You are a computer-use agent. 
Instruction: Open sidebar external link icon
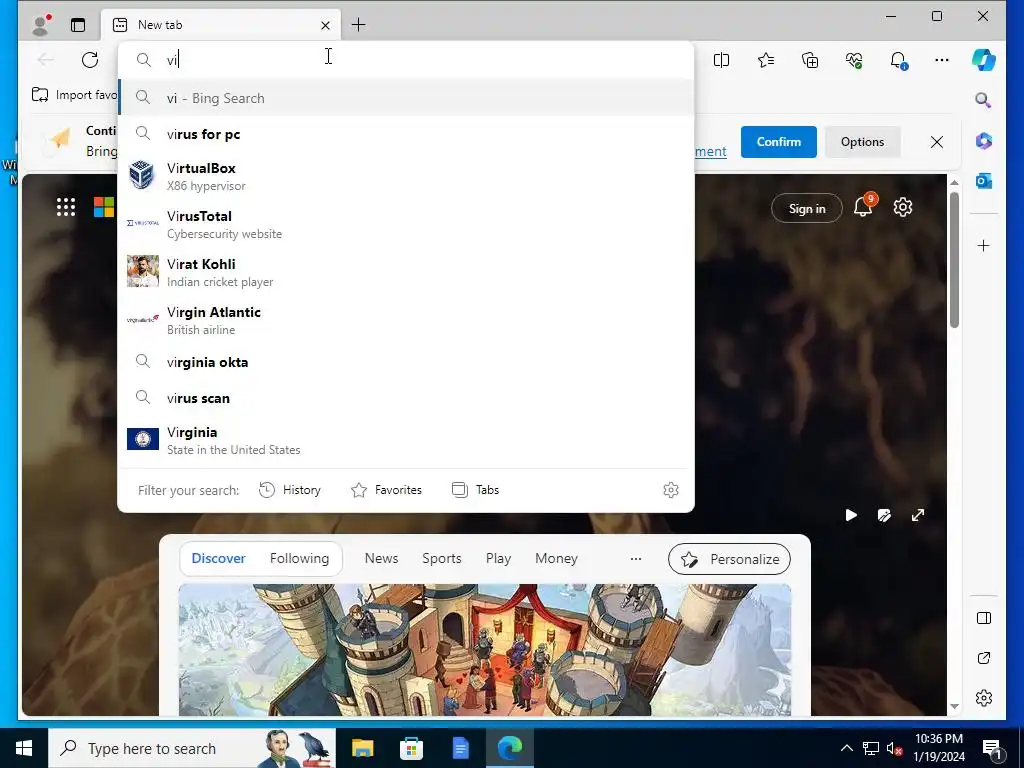(984, 658)
